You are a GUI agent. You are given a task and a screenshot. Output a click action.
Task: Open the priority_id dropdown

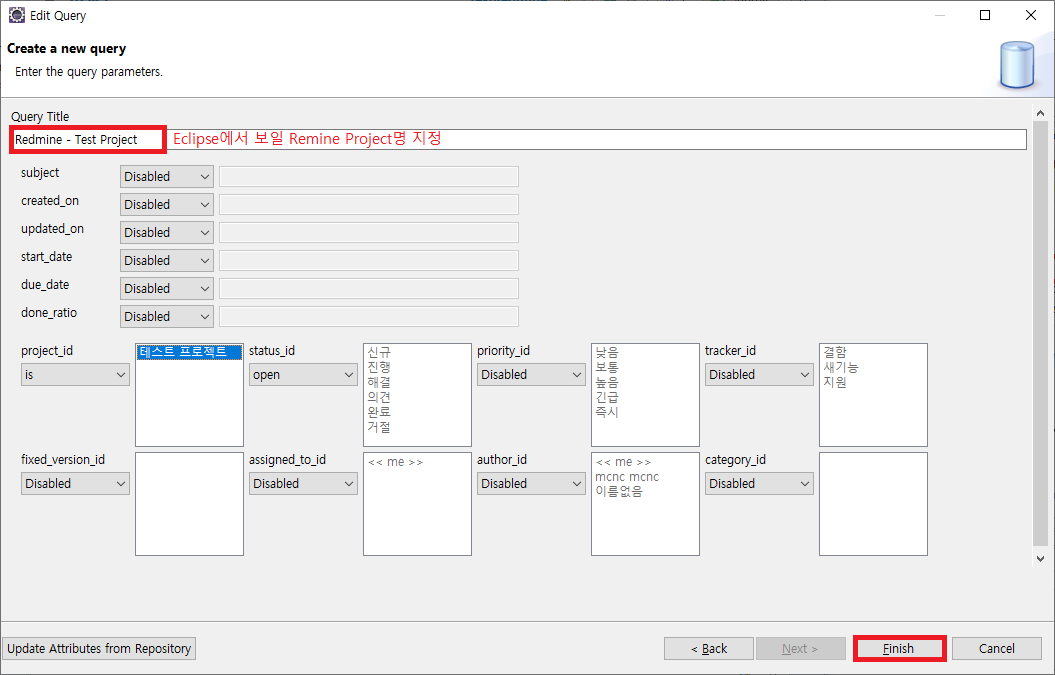pos(532,375)
